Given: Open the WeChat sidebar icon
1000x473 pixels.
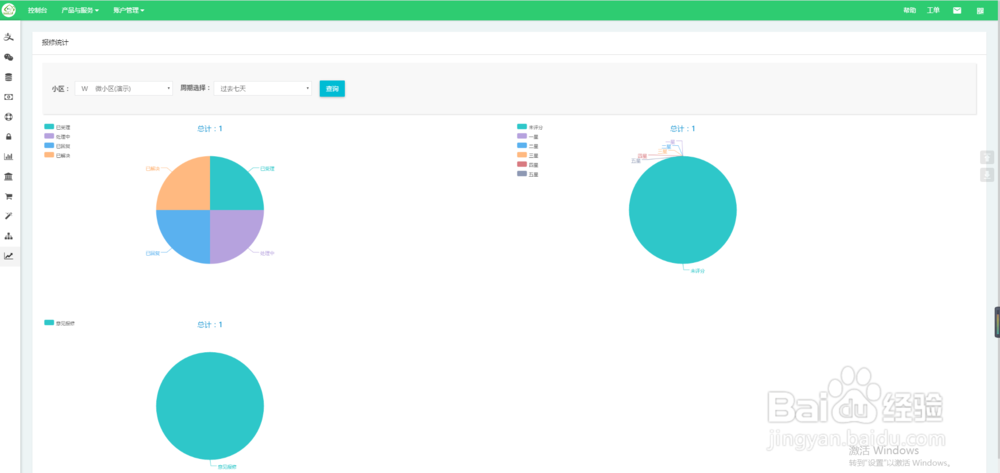Looking at the screenshot, I should (x=9, y=57).
